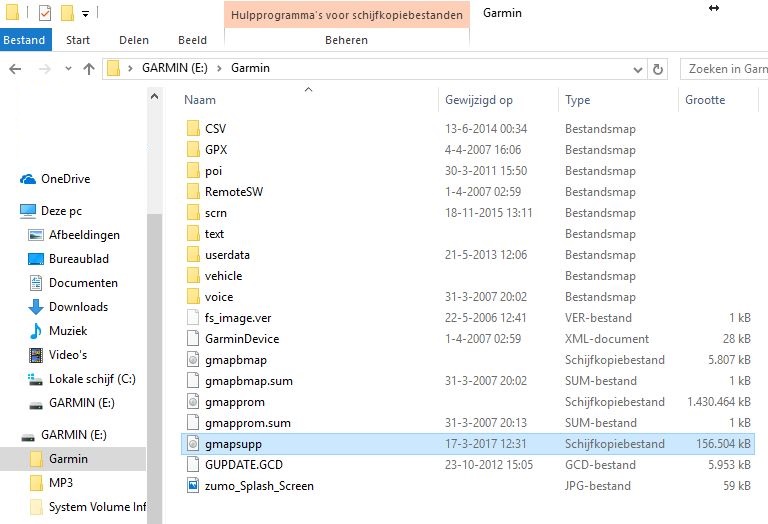
Task: Click the 1.430.464 kB size cell
Action: (x=719, y=402)
